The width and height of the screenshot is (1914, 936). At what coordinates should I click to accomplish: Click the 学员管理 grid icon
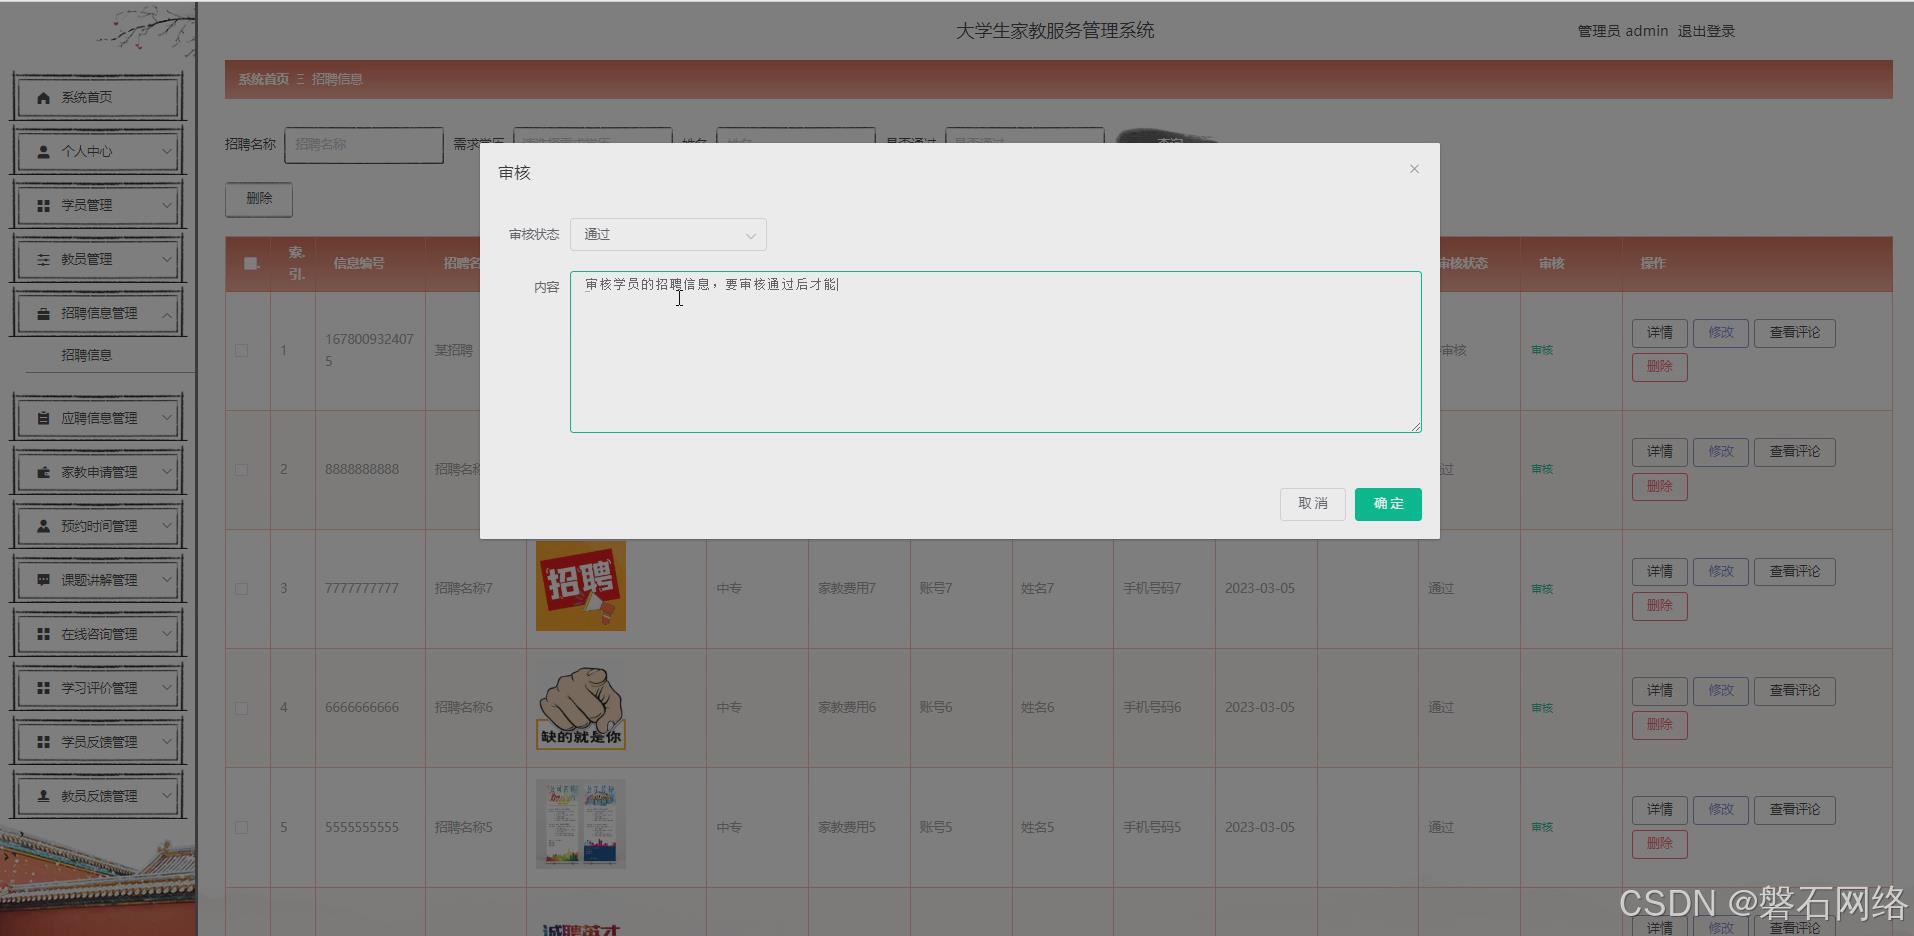pos(42,204)
